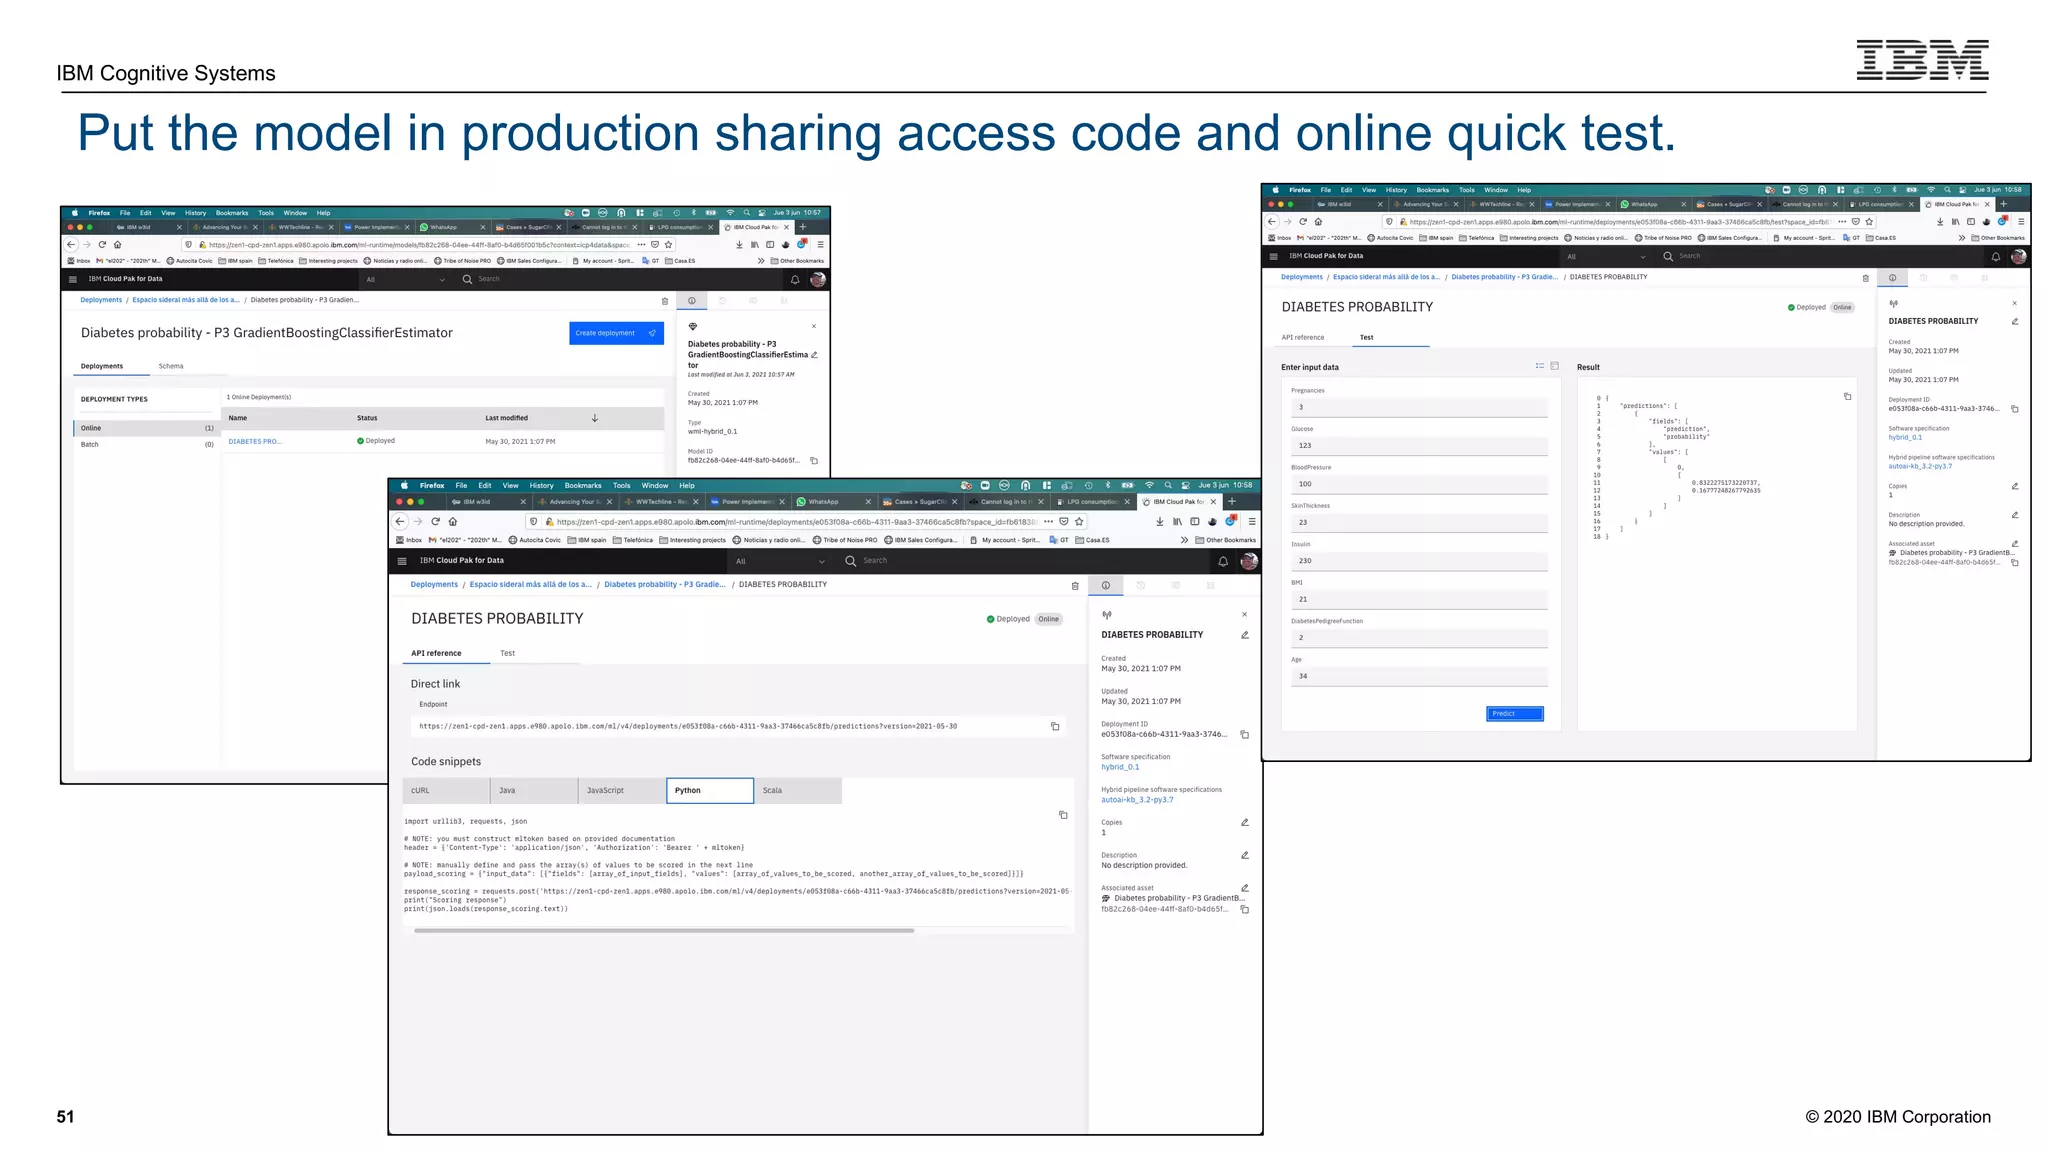Copy the prediction result JSON
Screen dimensions: 2048x1152
click(x=1847, y=397)
